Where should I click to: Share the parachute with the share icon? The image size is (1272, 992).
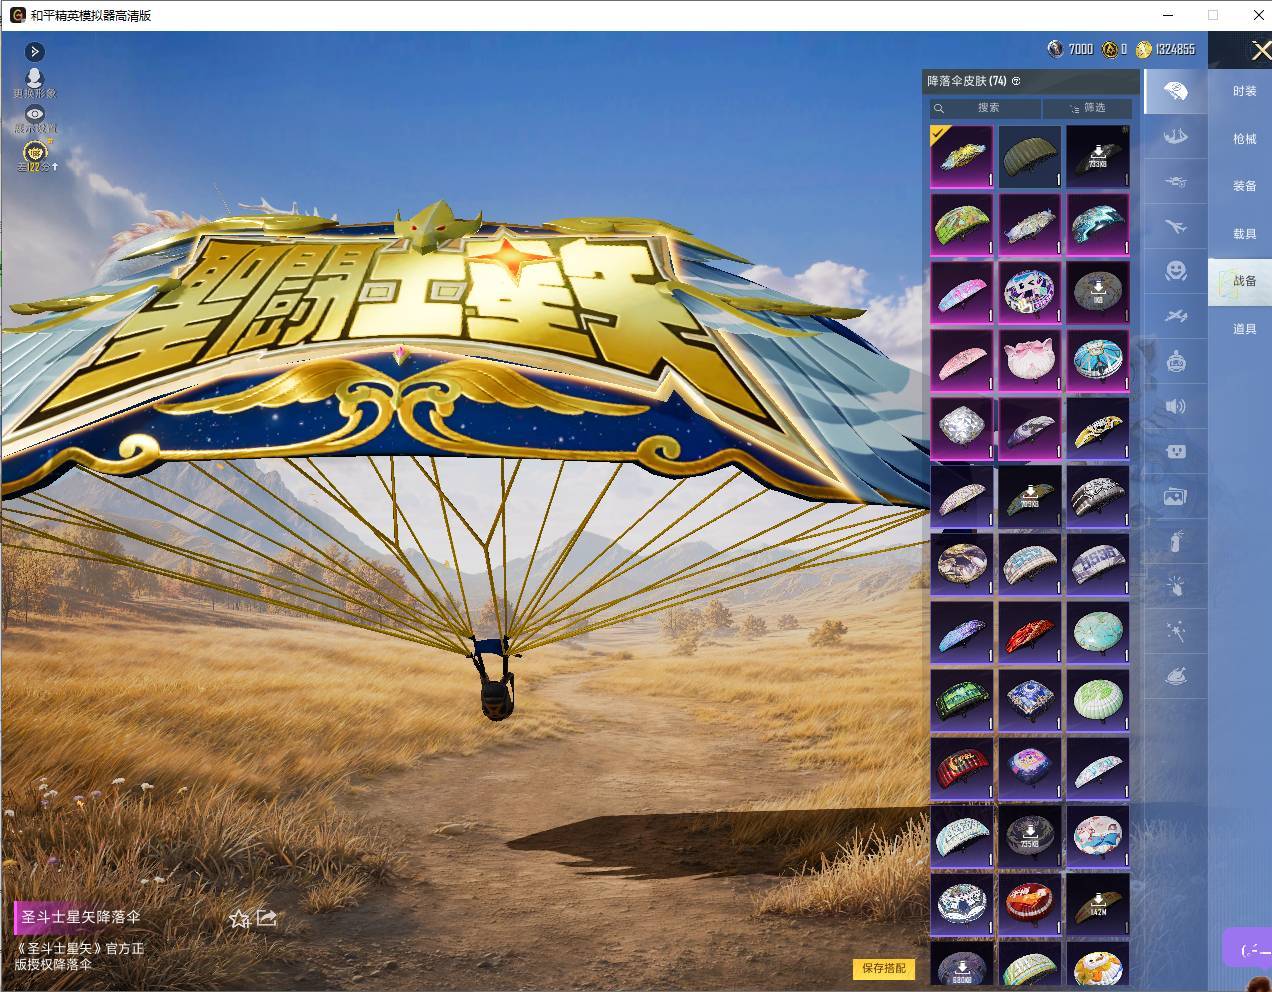[266, 917]
